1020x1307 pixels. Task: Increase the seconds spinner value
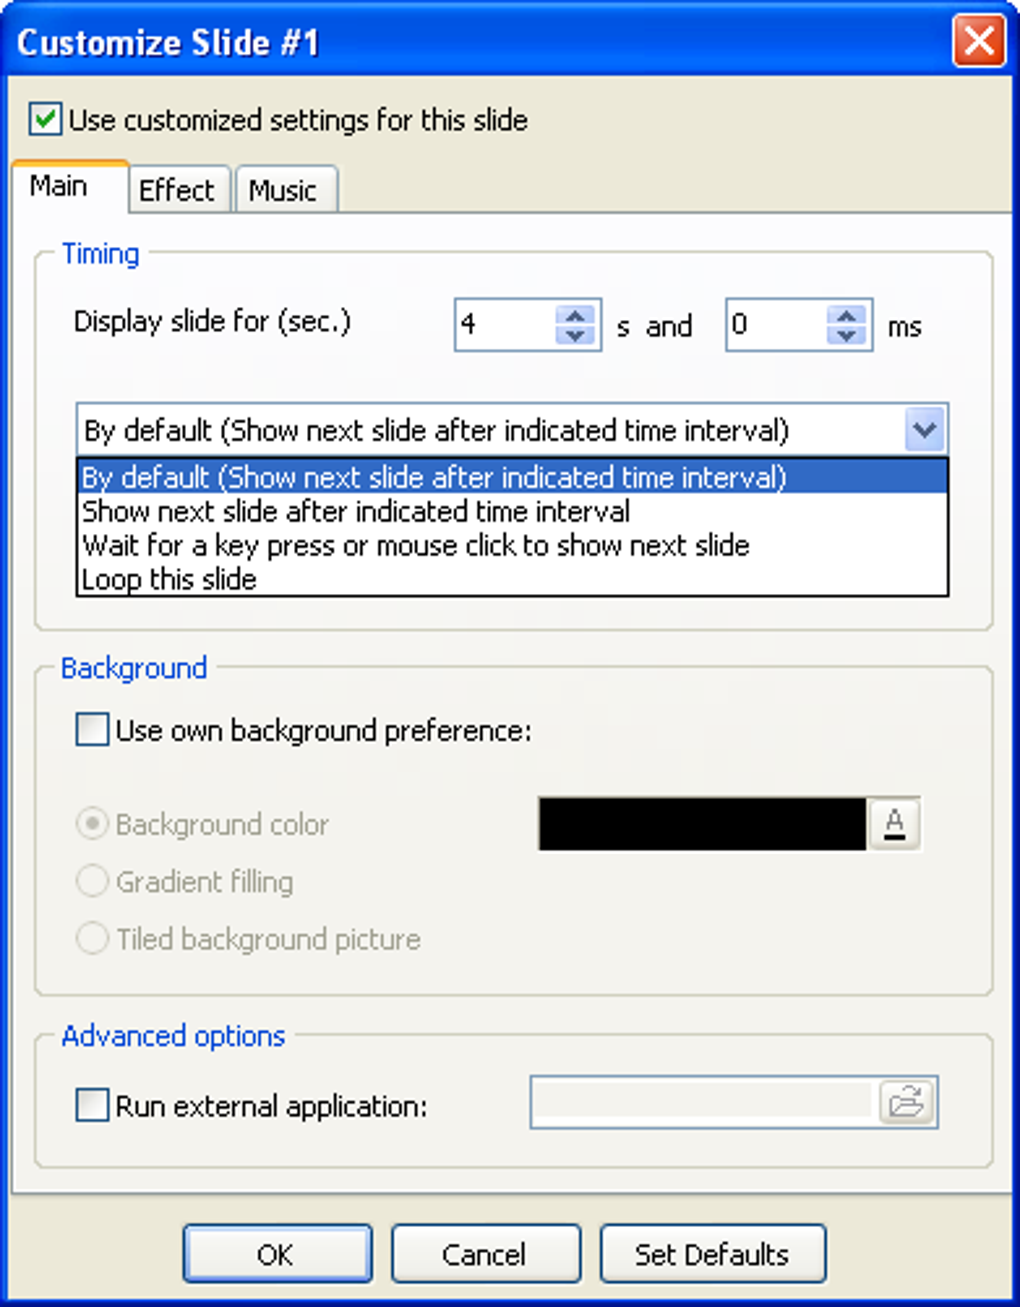tap(575, 315)
